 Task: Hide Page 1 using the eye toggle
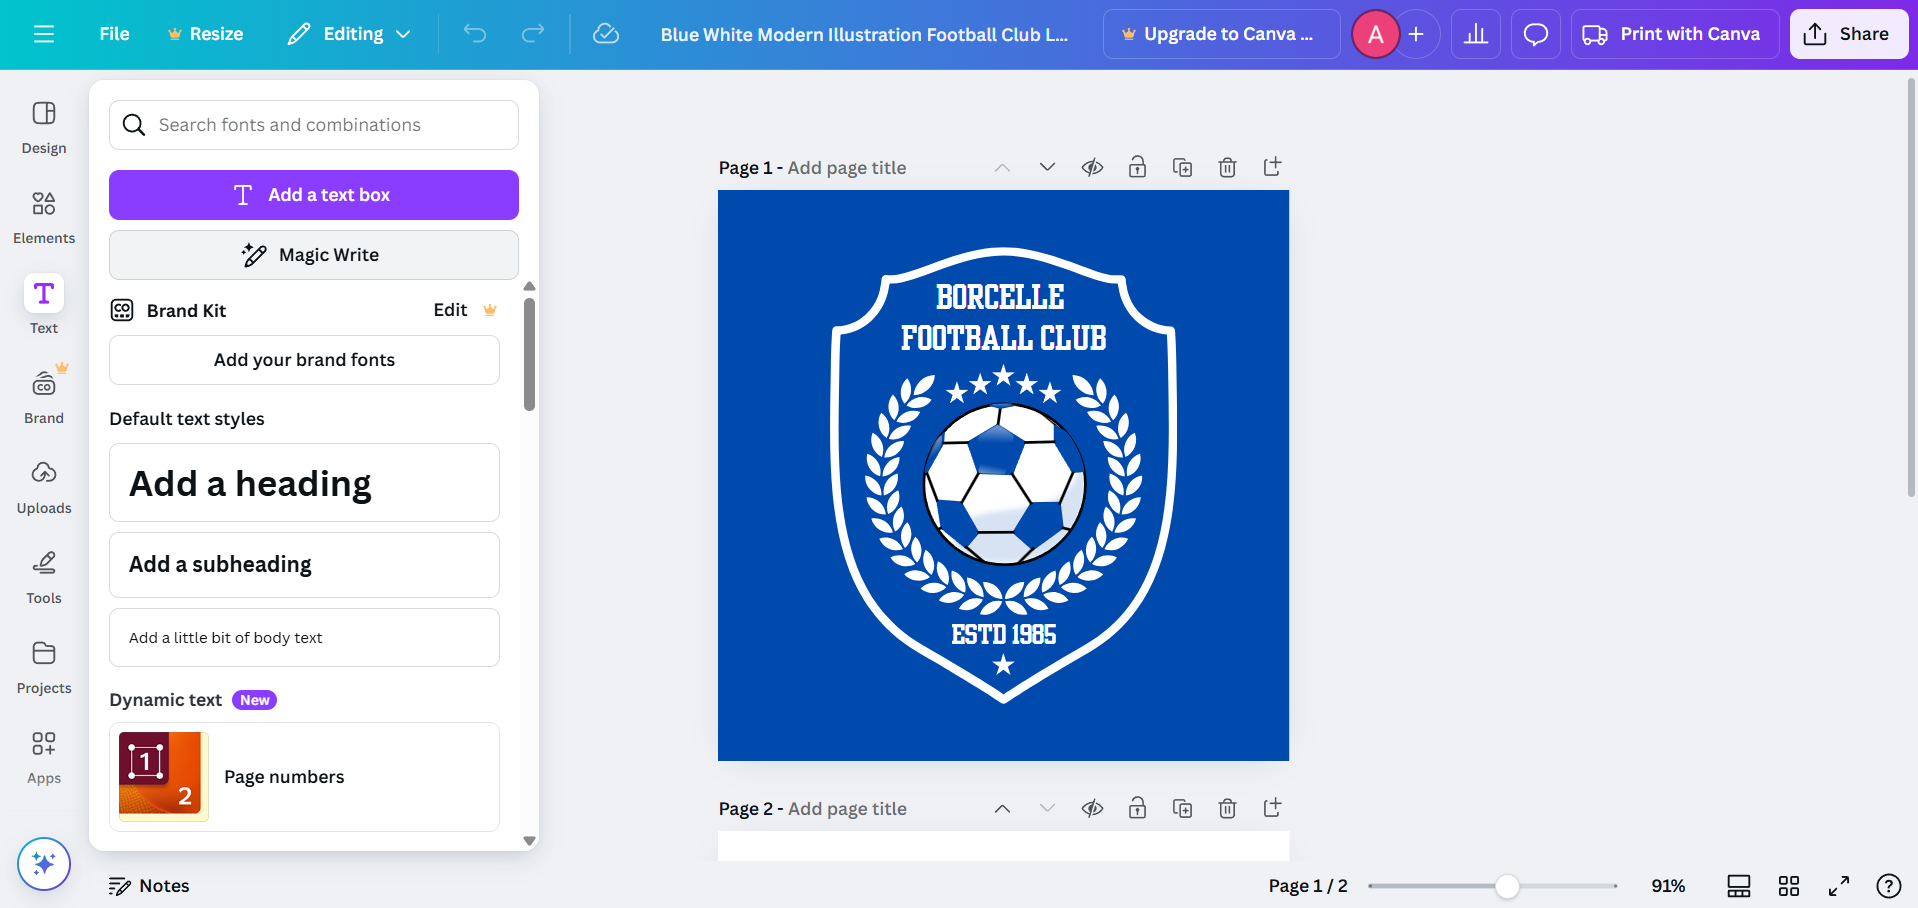(x=1092, y=167)
